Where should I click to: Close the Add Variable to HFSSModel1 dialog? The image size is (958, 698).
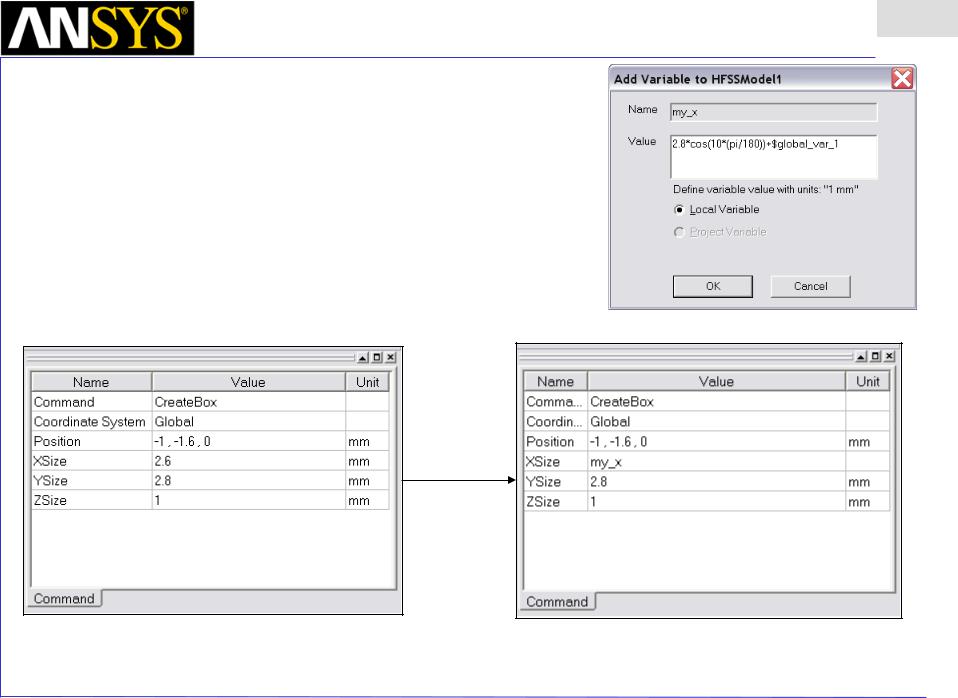tap(902, 78)
